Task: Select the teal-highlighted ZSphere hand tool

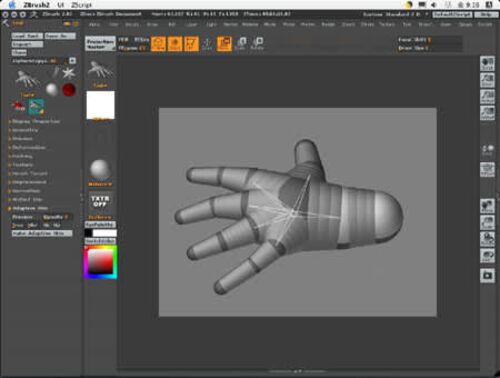Action: (36, 107)
